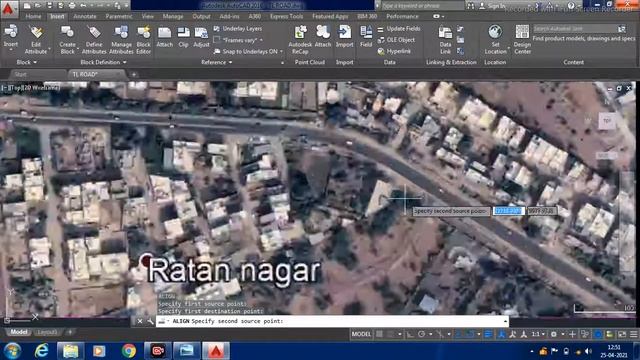Viewport: 640px width, 360px height.
Task: Switch to the Layout1 tab
Action: pos(47,332)
